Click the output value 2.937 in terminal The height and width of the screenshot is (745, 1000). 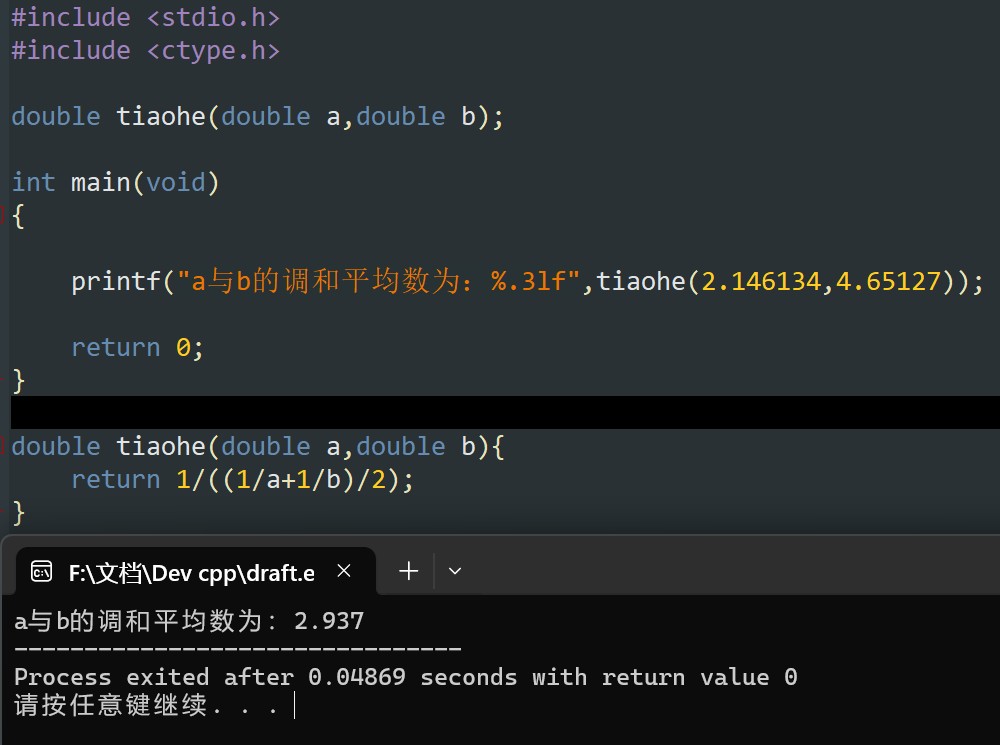pos(329,621)
